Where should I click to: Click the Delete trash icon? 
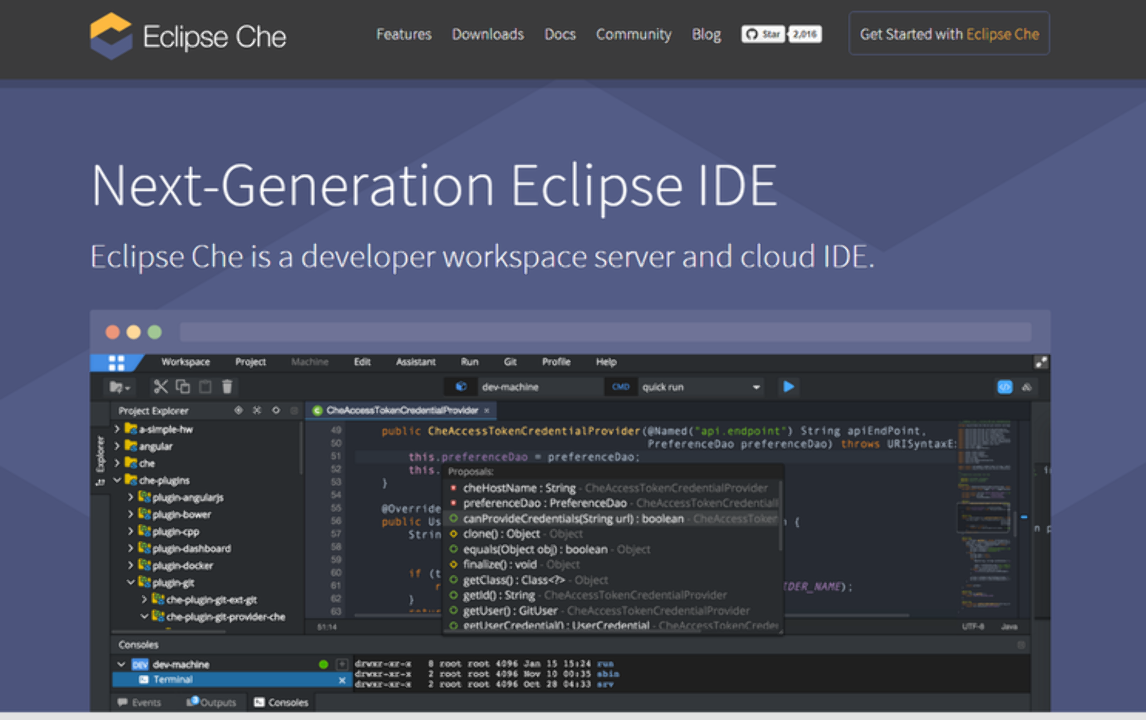coord(227,387)
